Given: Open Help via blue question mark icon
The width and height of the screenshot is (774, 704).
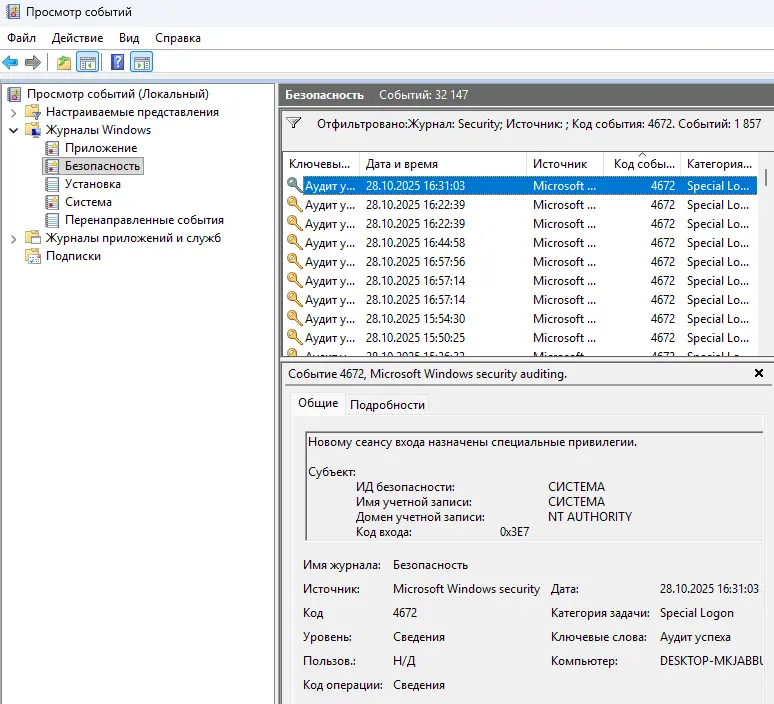Looking at the screenshot, I should pos(118,63).
